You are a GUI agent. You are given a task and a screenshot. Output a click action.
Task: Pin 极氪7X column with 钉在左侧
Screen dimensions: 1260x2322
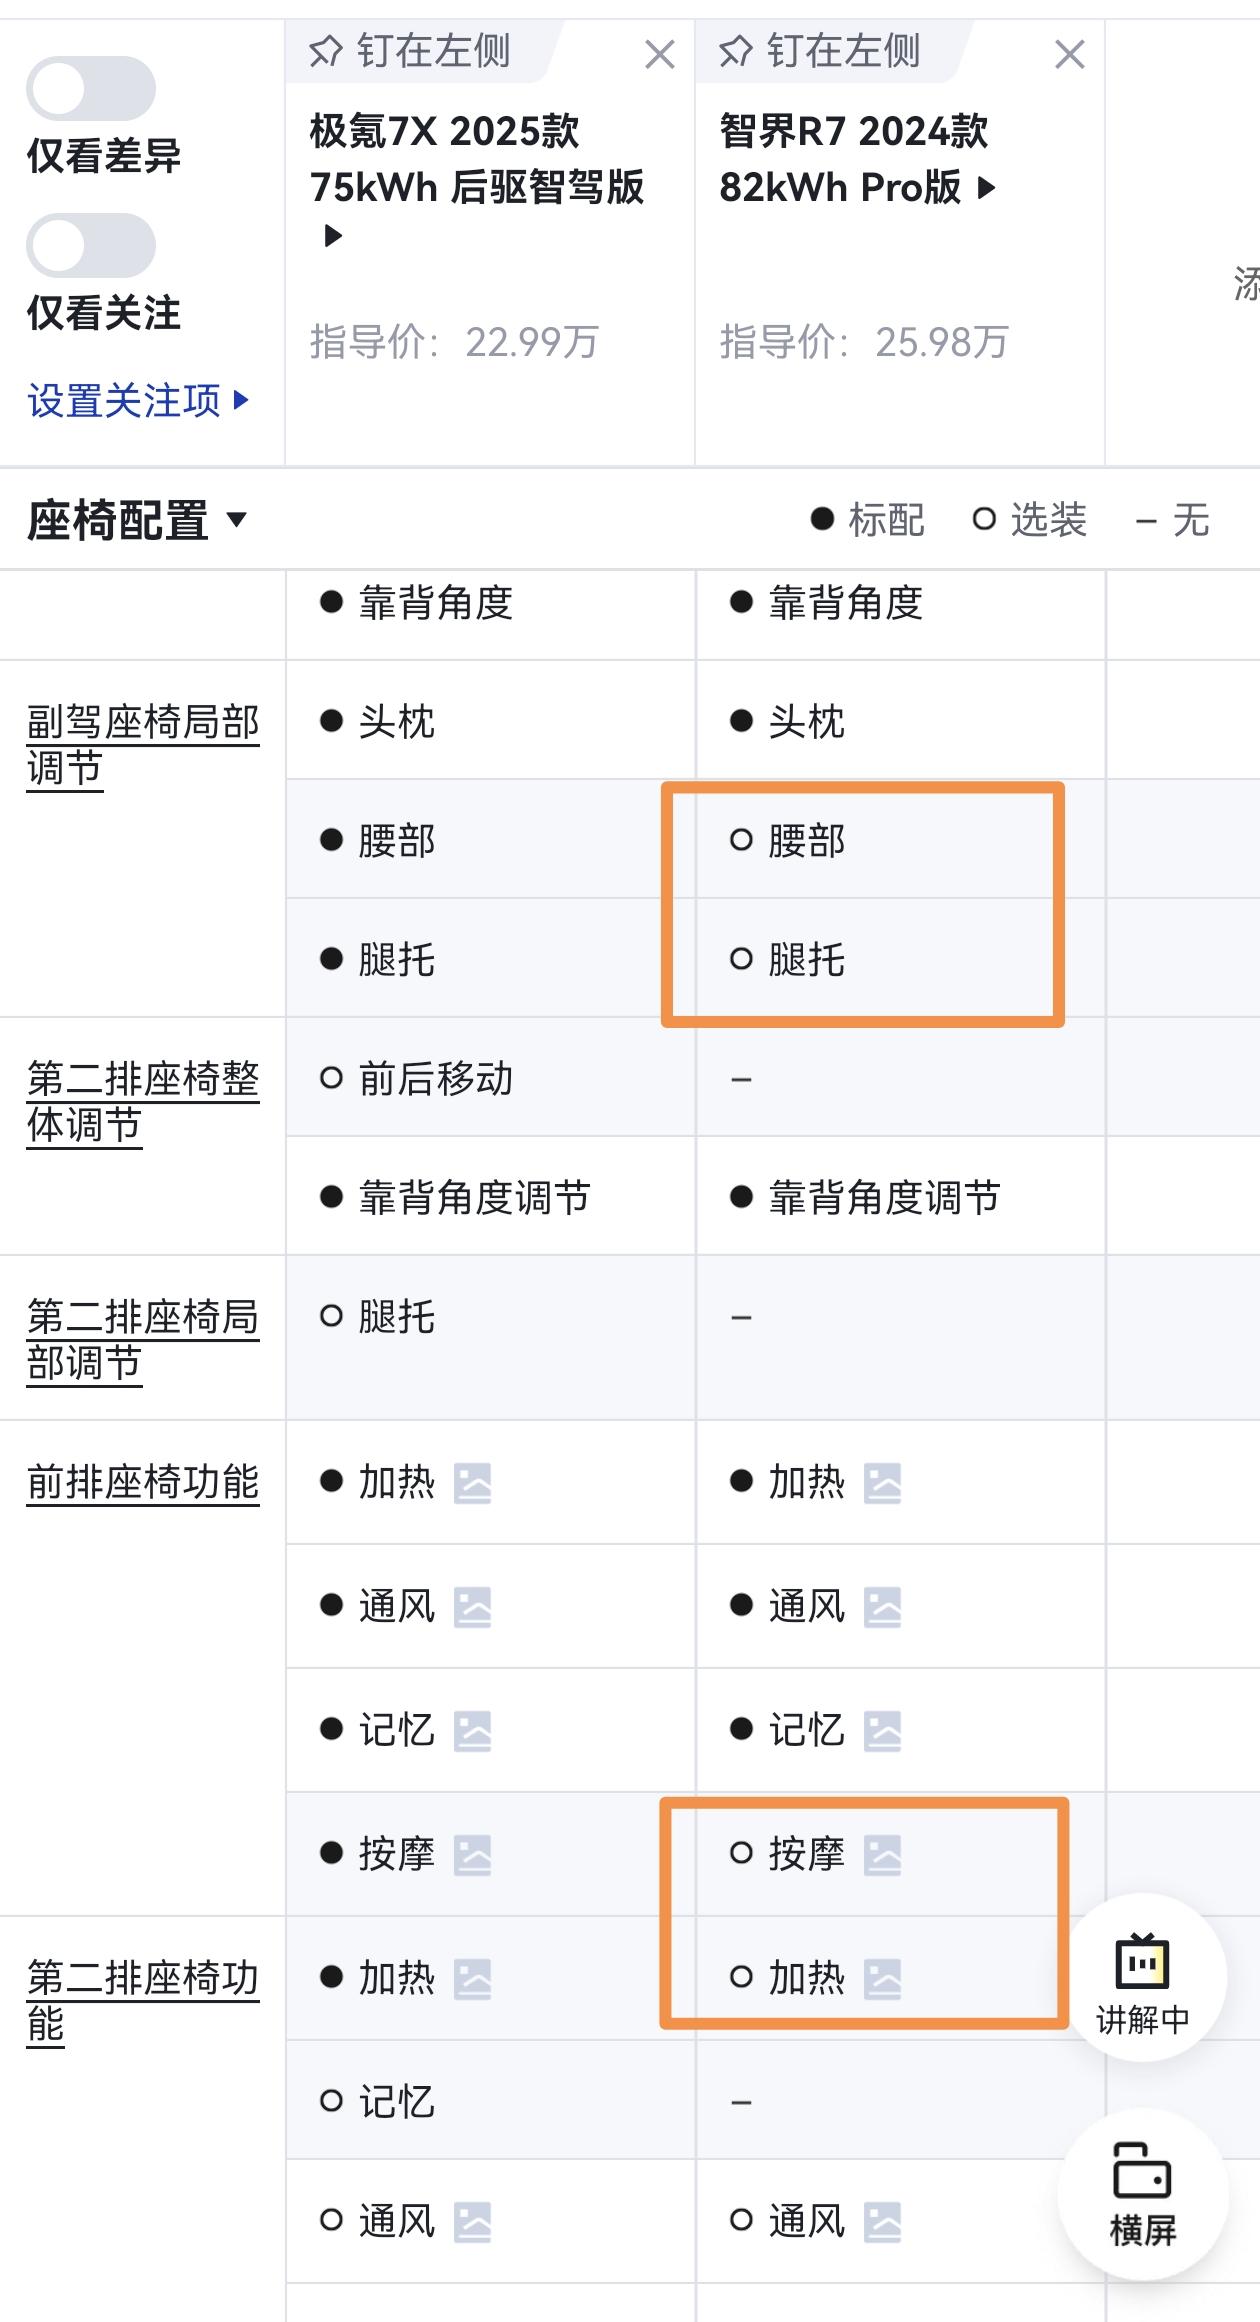pyautogui.click(x=410, y=51)
